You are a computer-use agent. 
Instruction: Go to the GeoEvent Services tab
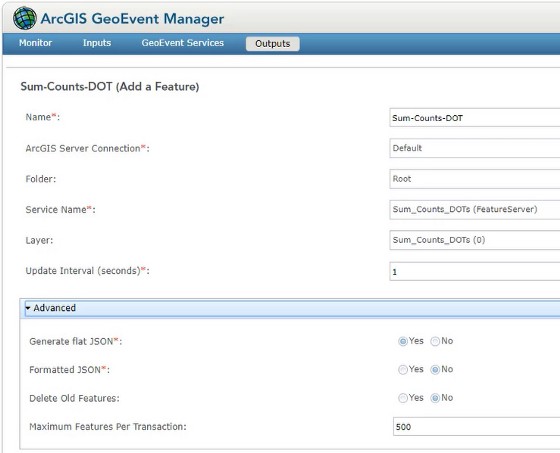click(x=182, y=43)
